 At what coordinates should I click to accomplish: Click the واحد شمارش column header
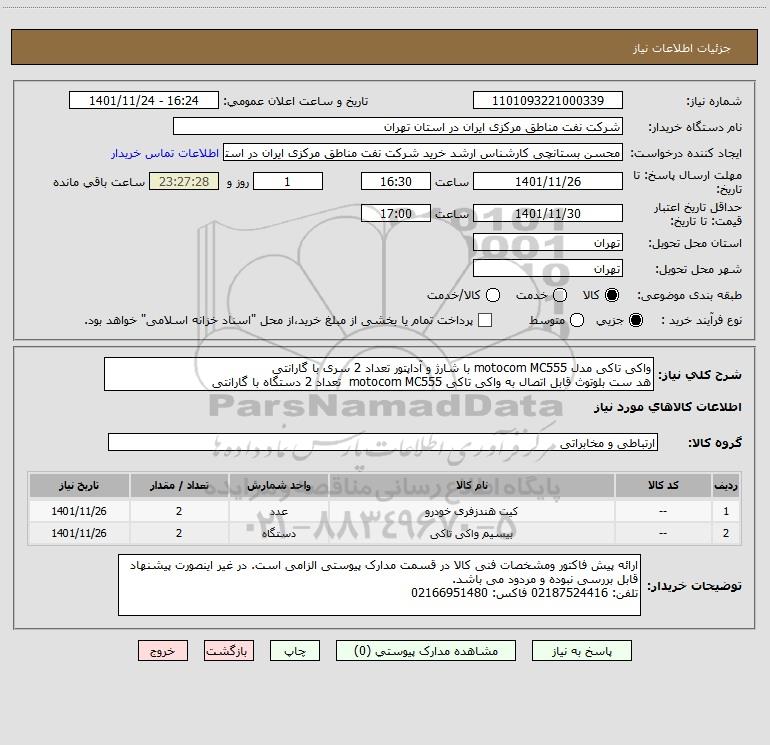[278, 485]
